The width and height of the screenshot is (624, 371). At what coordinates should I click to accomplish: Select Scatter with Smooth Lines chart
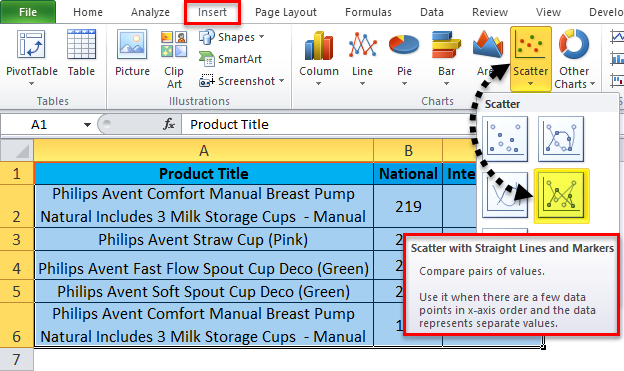(505, 195)
